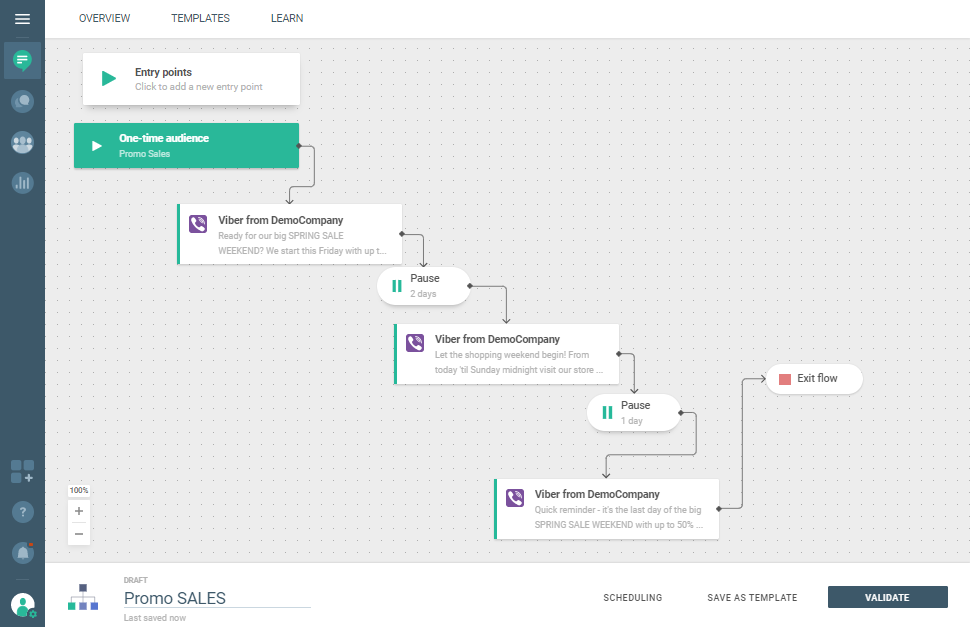The image size is (970, 627).
Task: Click the Validate button
Action: pyautogui.click(x=887, y=597)
